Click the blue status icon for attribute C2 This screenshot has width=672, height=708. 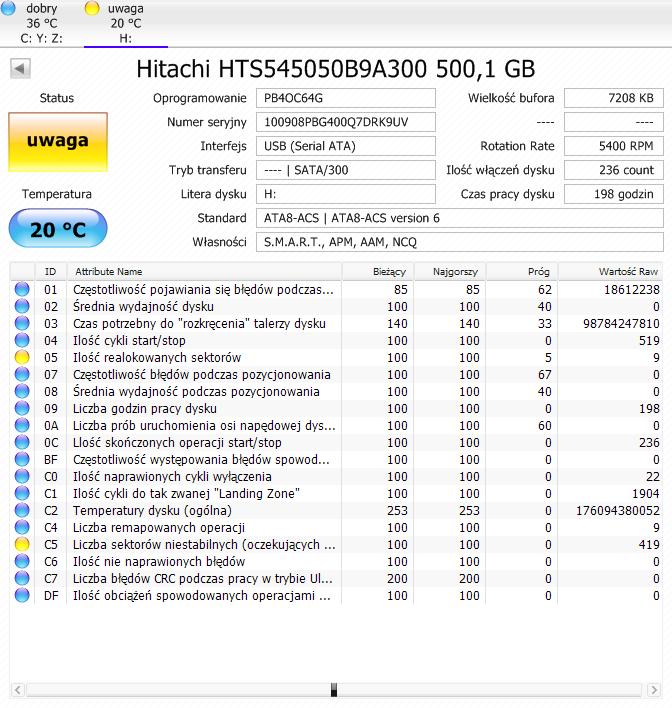point(22,510)
